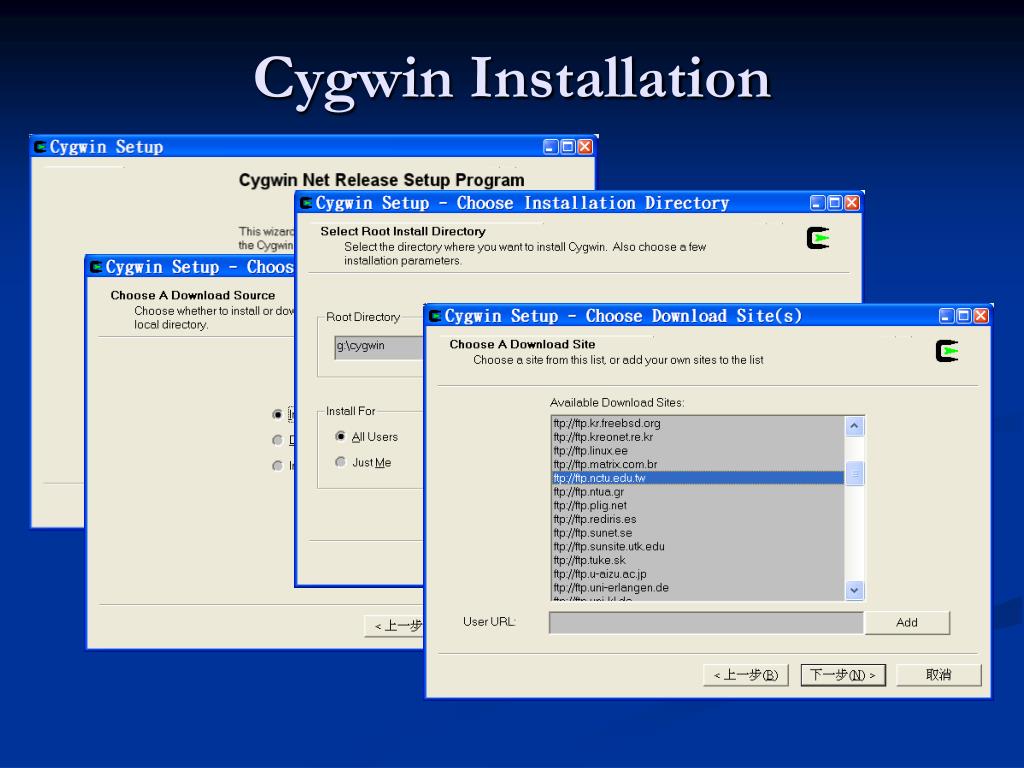Click the Add button next to User URL

[x=907, y=622]
